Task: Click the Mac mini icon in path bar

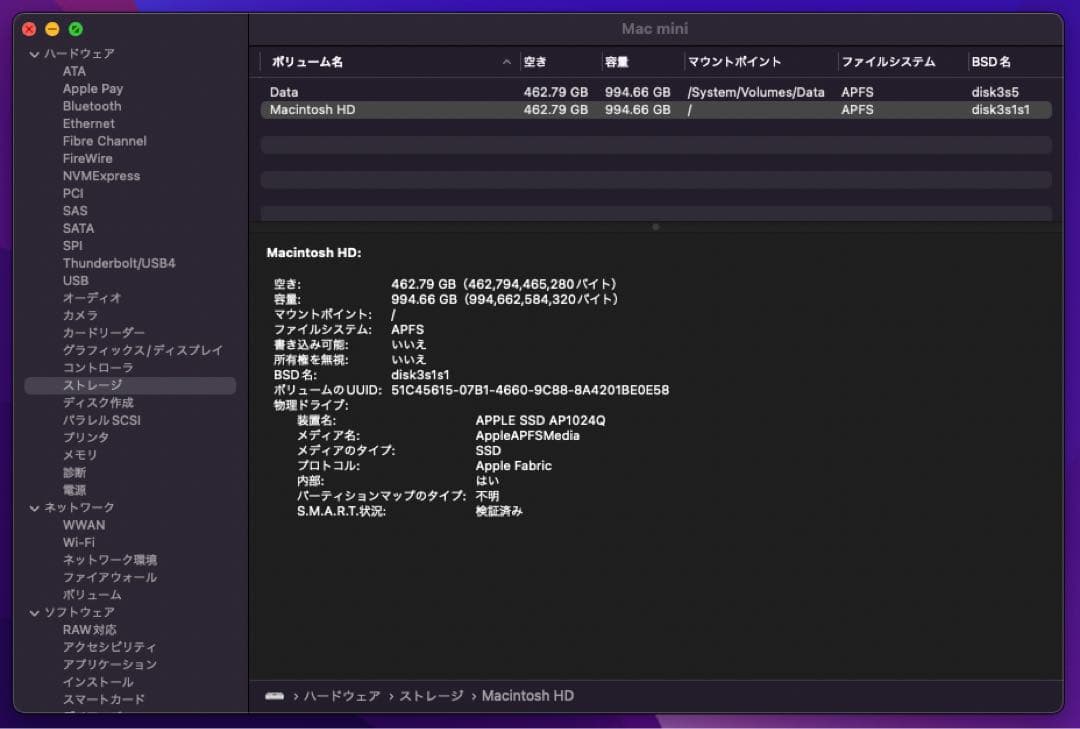Action: pos(274,696)
